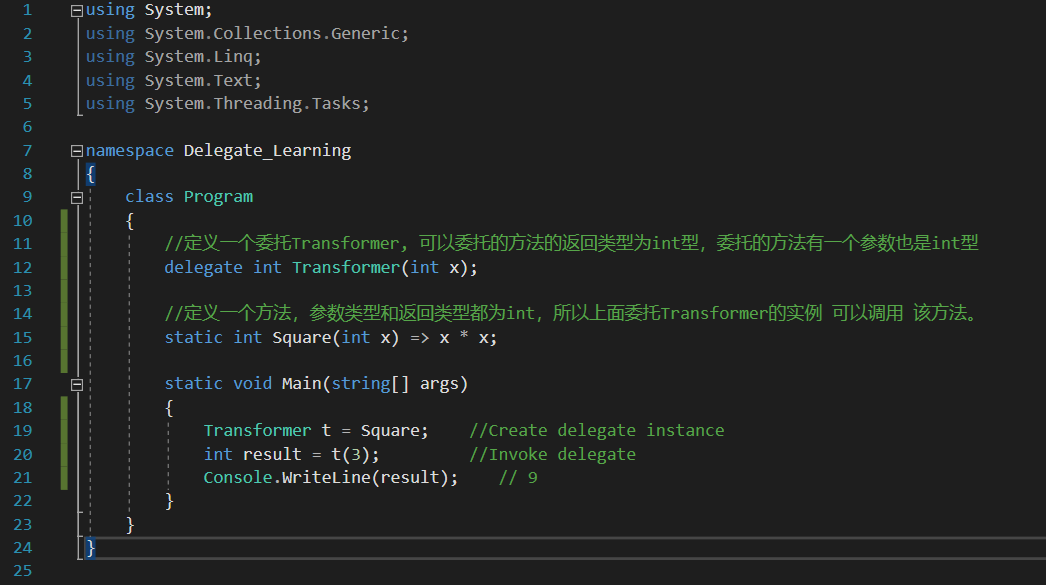Image resolution: width=1046 pixels, height=585 pixels.
Task: Click line number 19 in the gutter
Action: point(23,431)
